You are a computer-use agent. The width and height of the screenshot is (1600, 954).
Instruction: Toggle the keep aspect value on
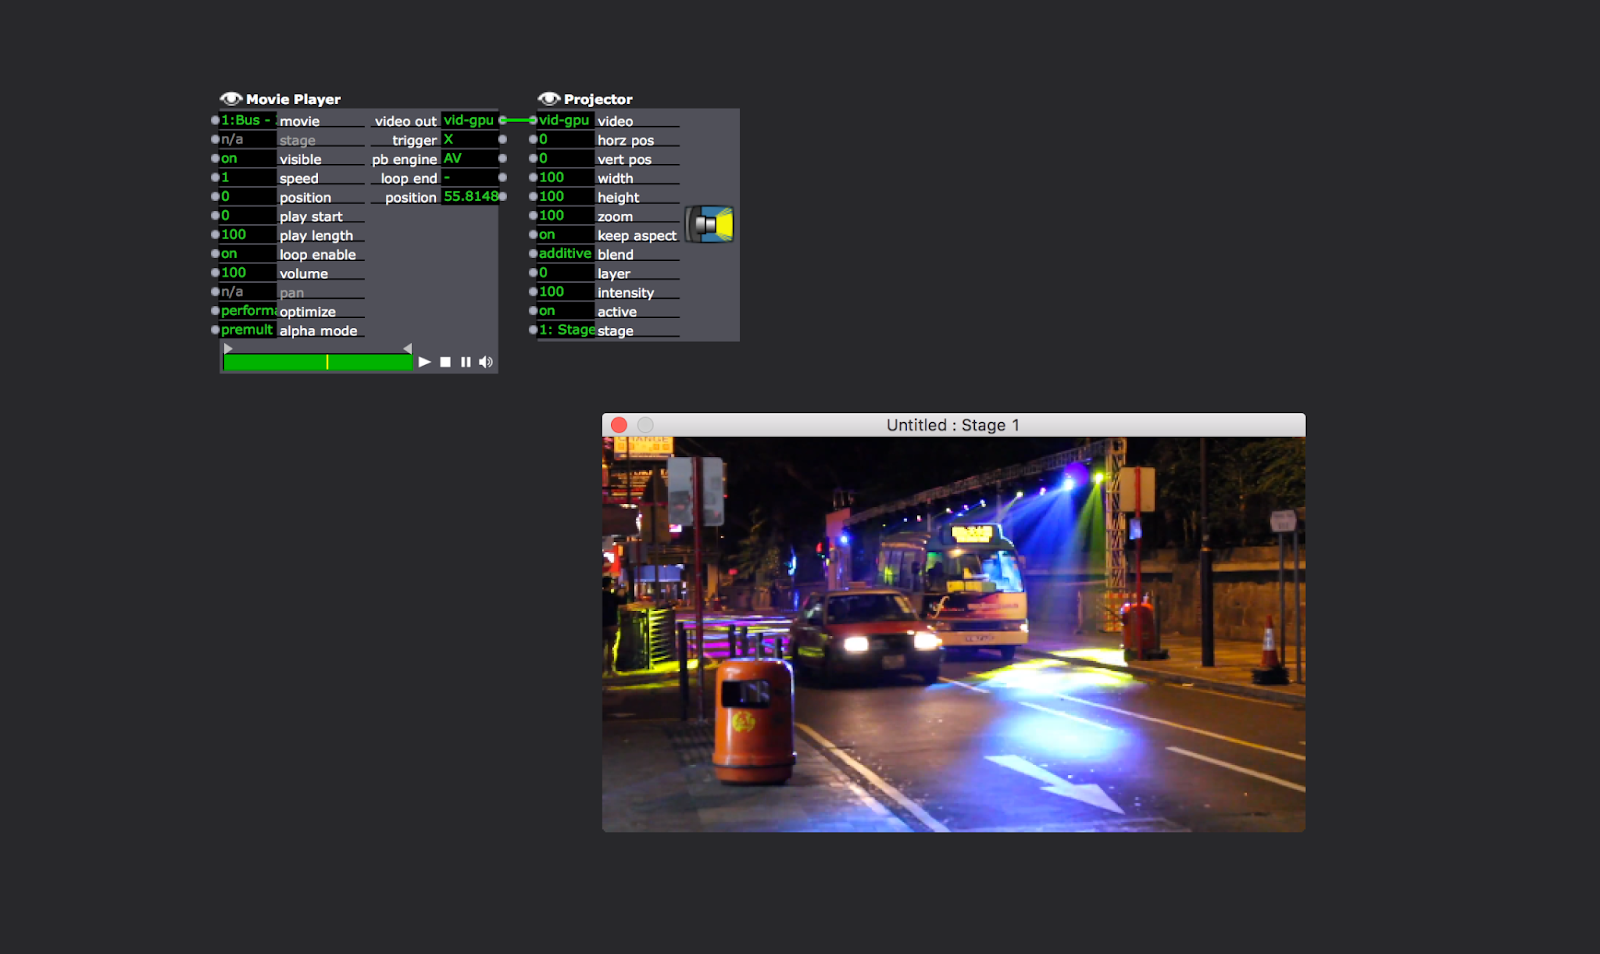pos(566,234)
